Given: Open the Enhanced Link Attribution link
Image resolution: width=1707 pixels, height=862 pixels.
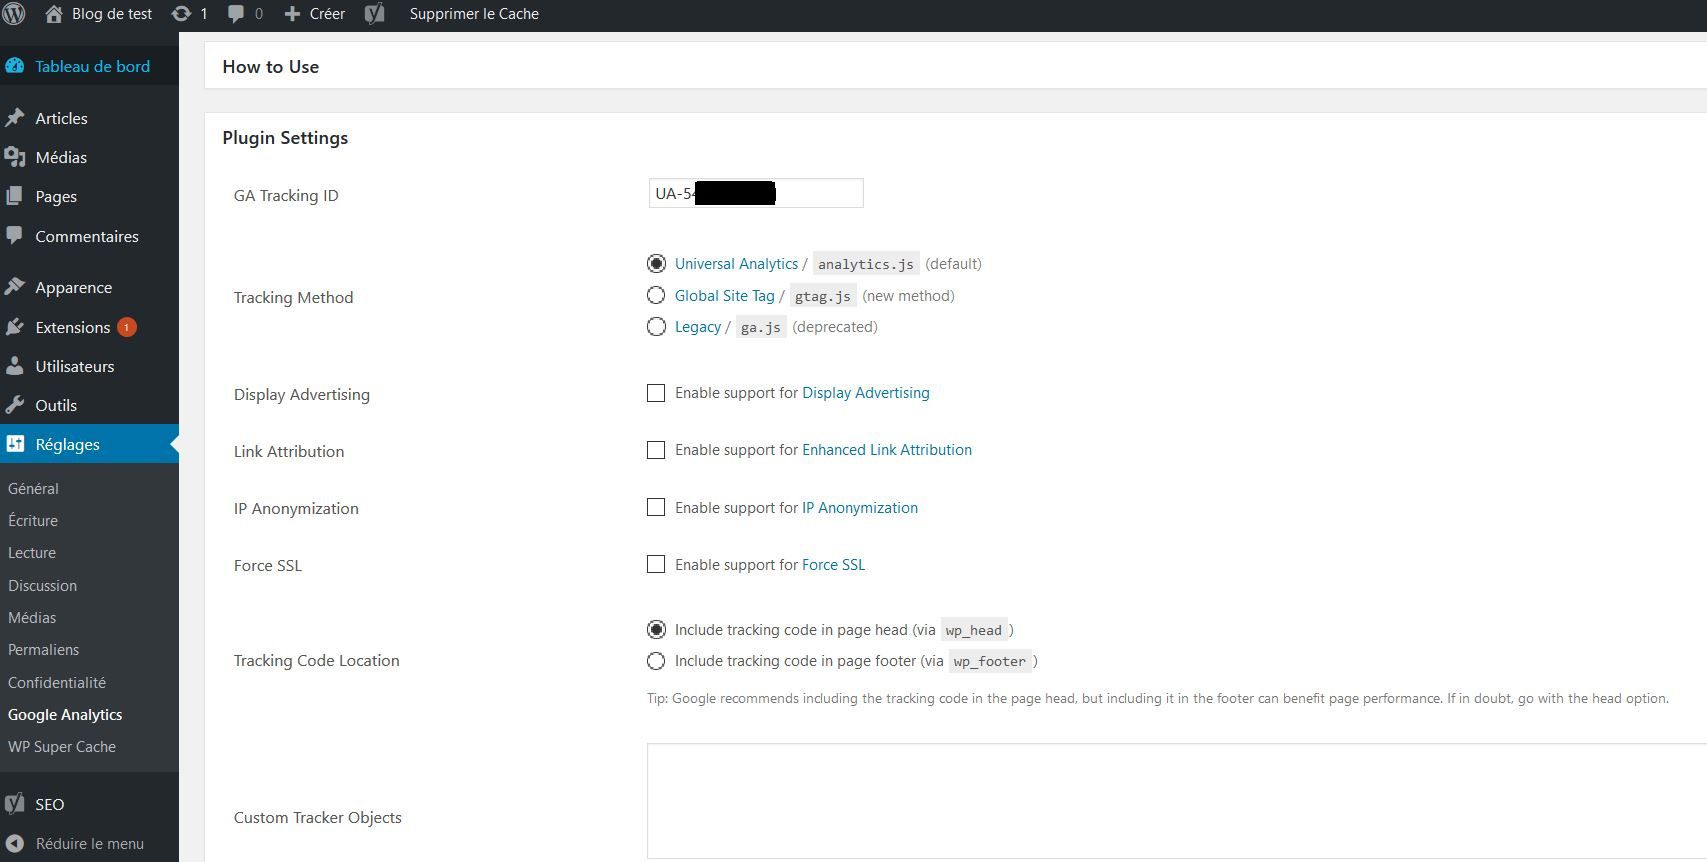Looking at the screenshot, I should (887, 450).
